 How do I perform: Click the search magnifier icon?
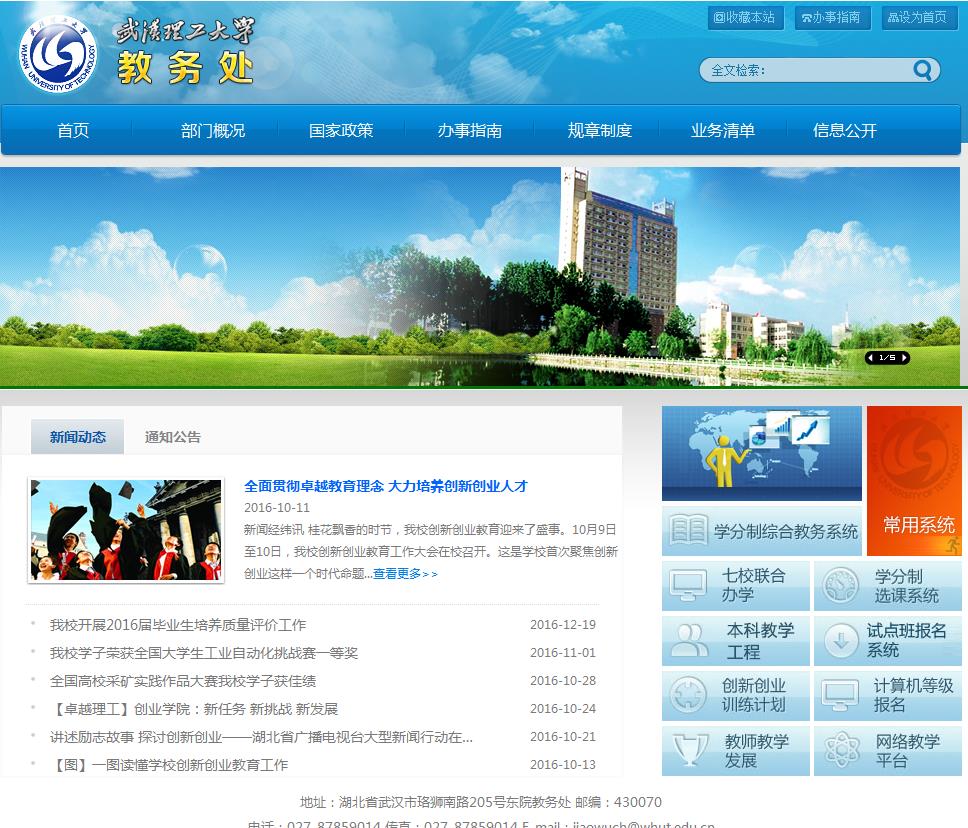922,70
